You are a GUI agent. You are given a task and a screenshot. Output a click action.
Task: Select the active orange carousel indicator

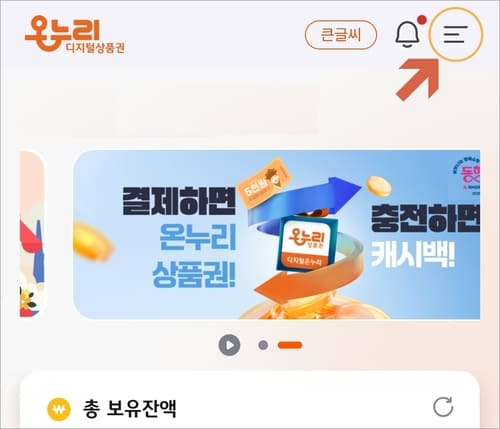(290, 345)
